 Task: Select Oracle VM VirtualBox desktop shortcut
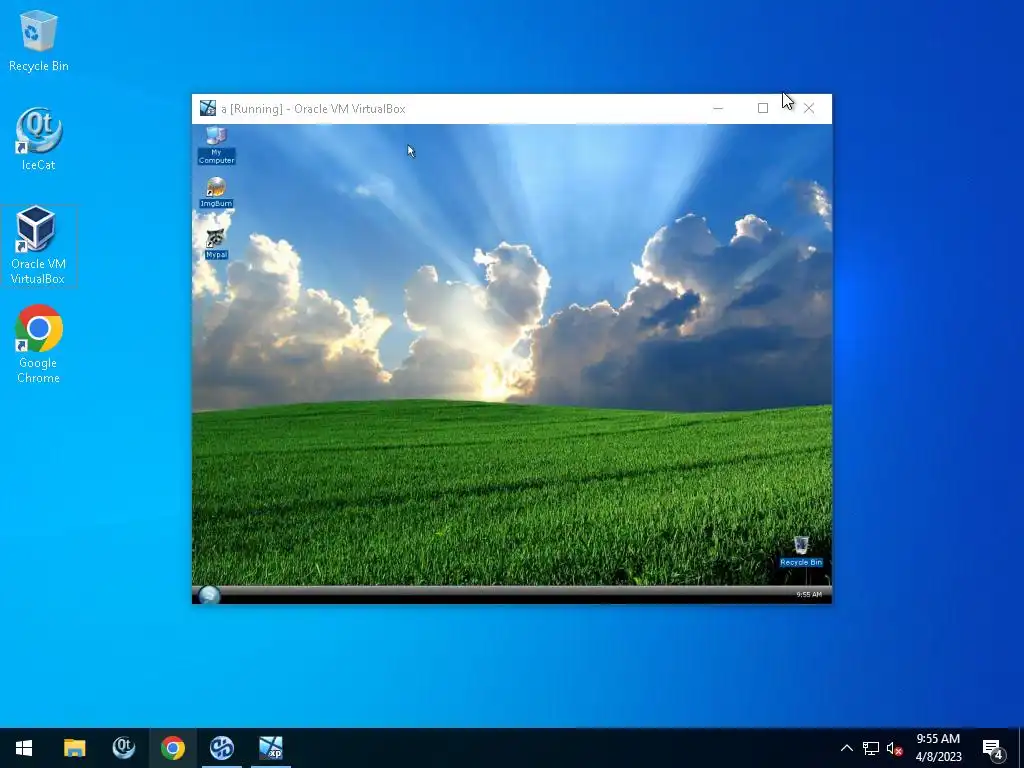38,246
